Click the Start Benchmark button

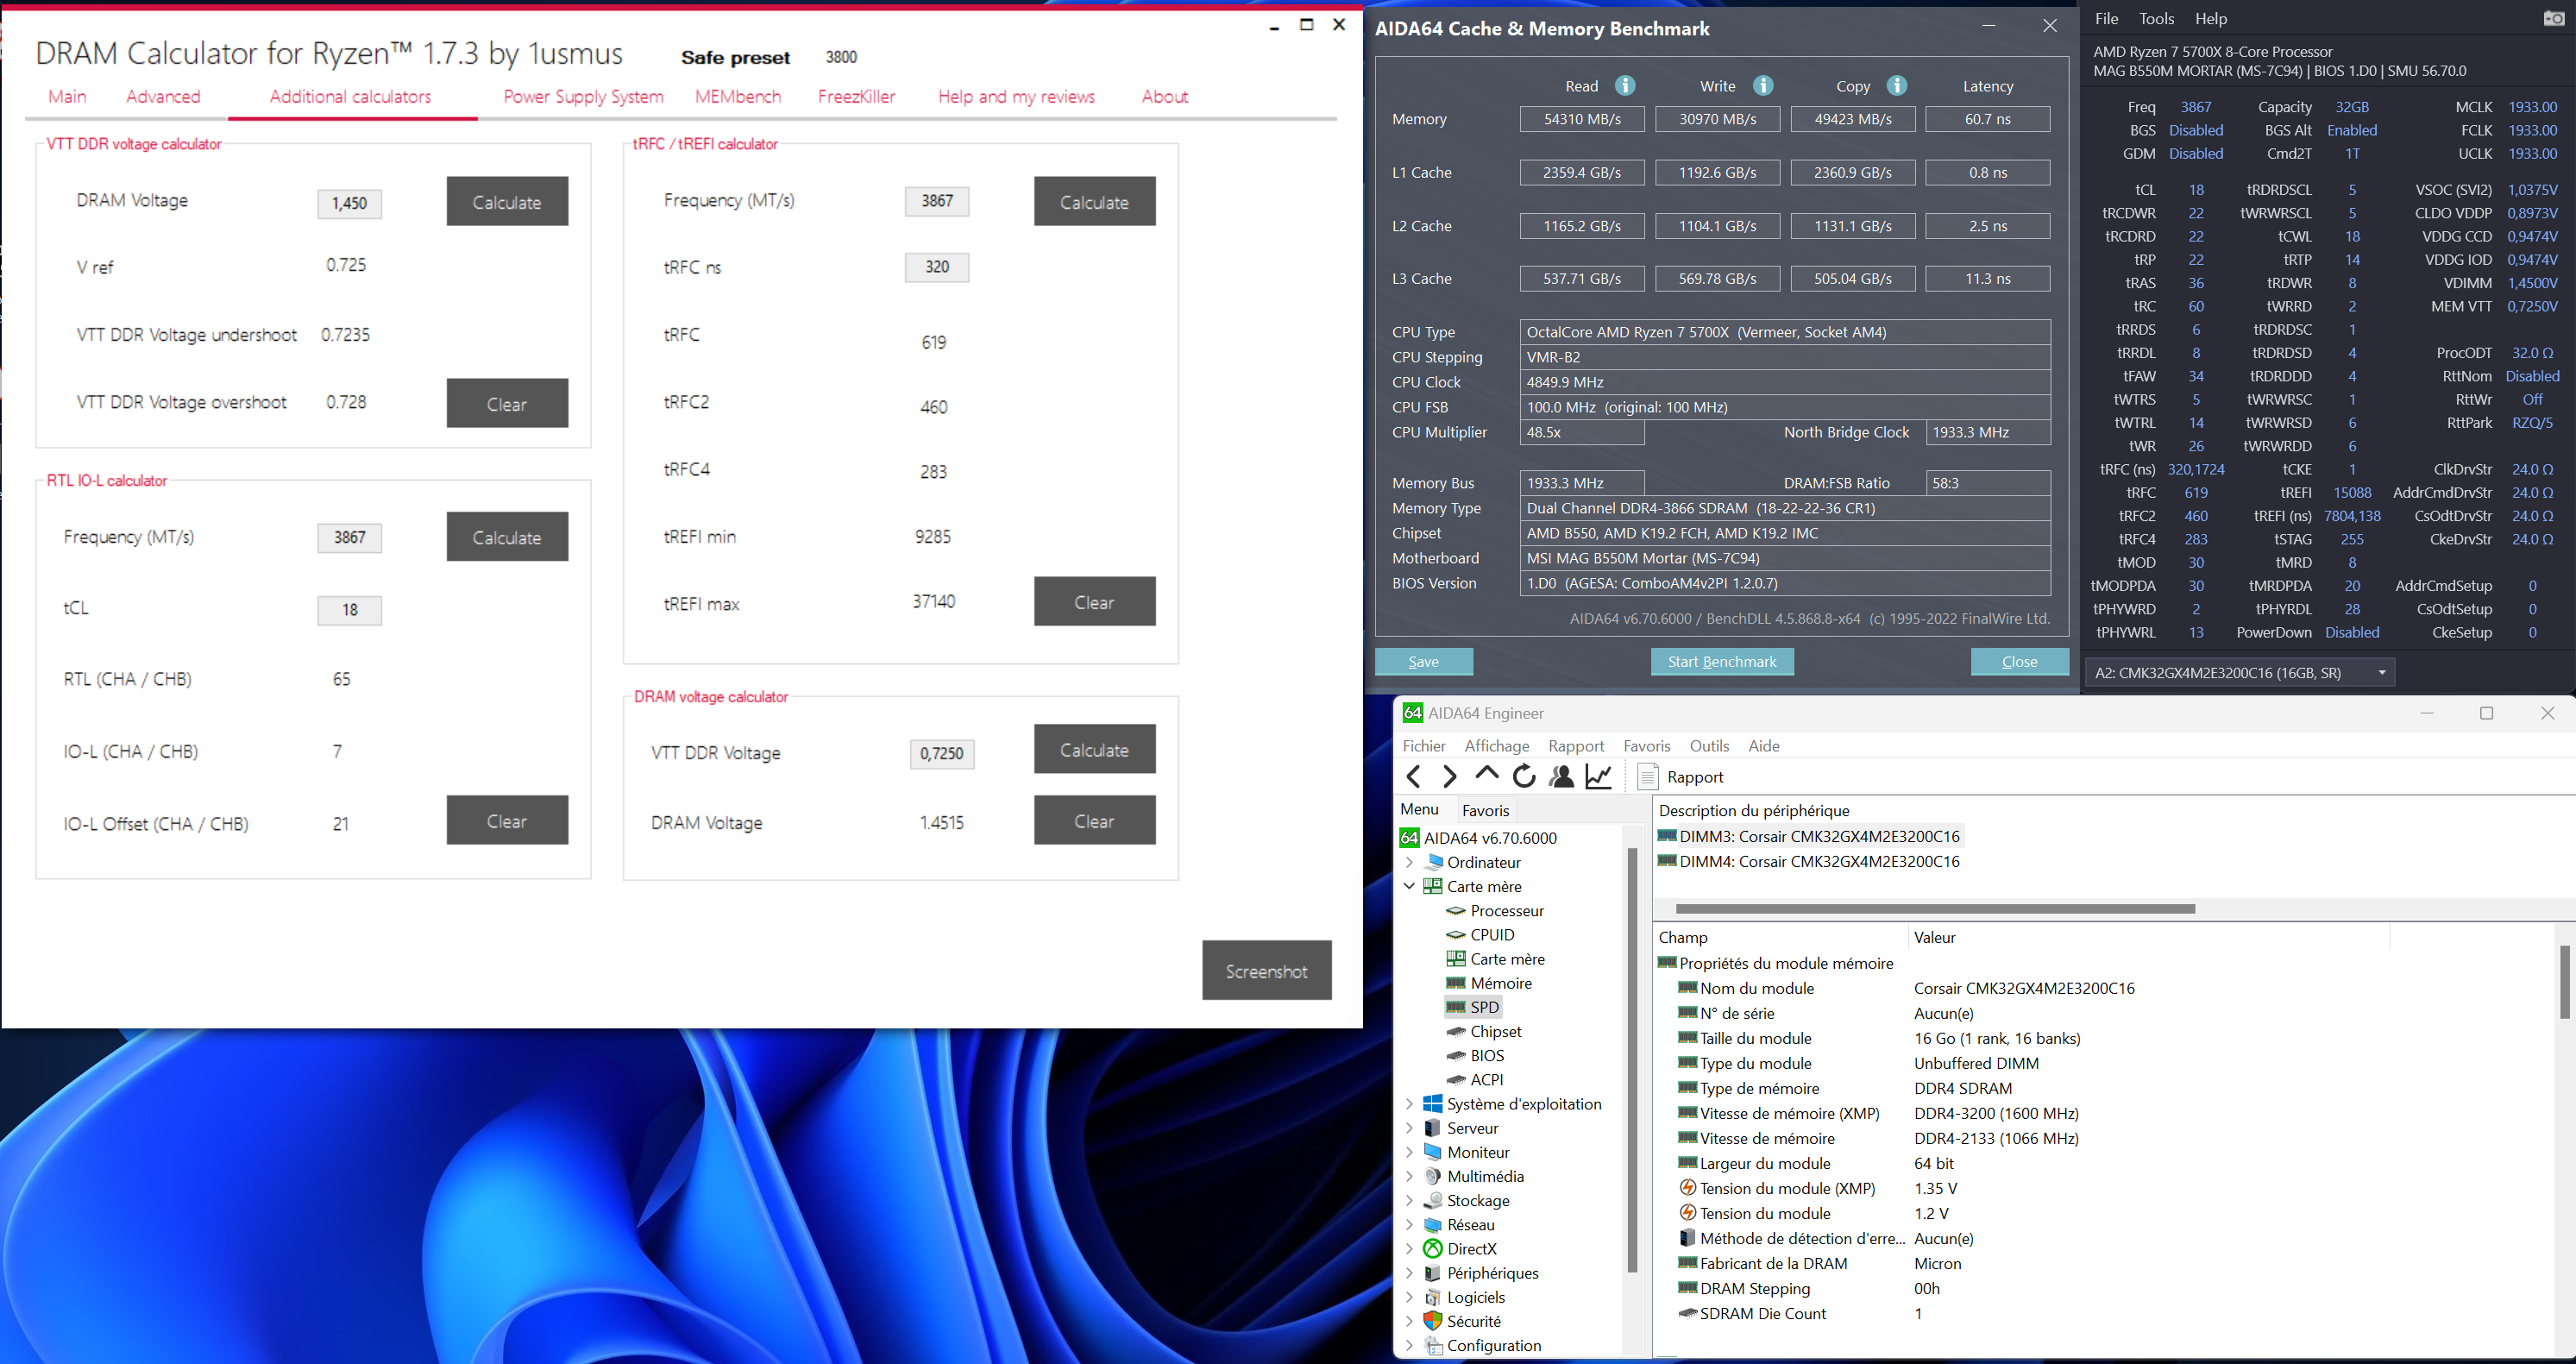pos(1721,662)
